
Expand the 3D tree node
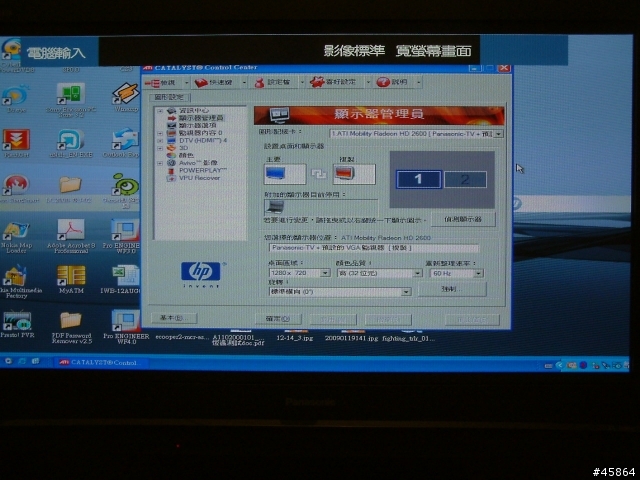(x=160, y=148)
